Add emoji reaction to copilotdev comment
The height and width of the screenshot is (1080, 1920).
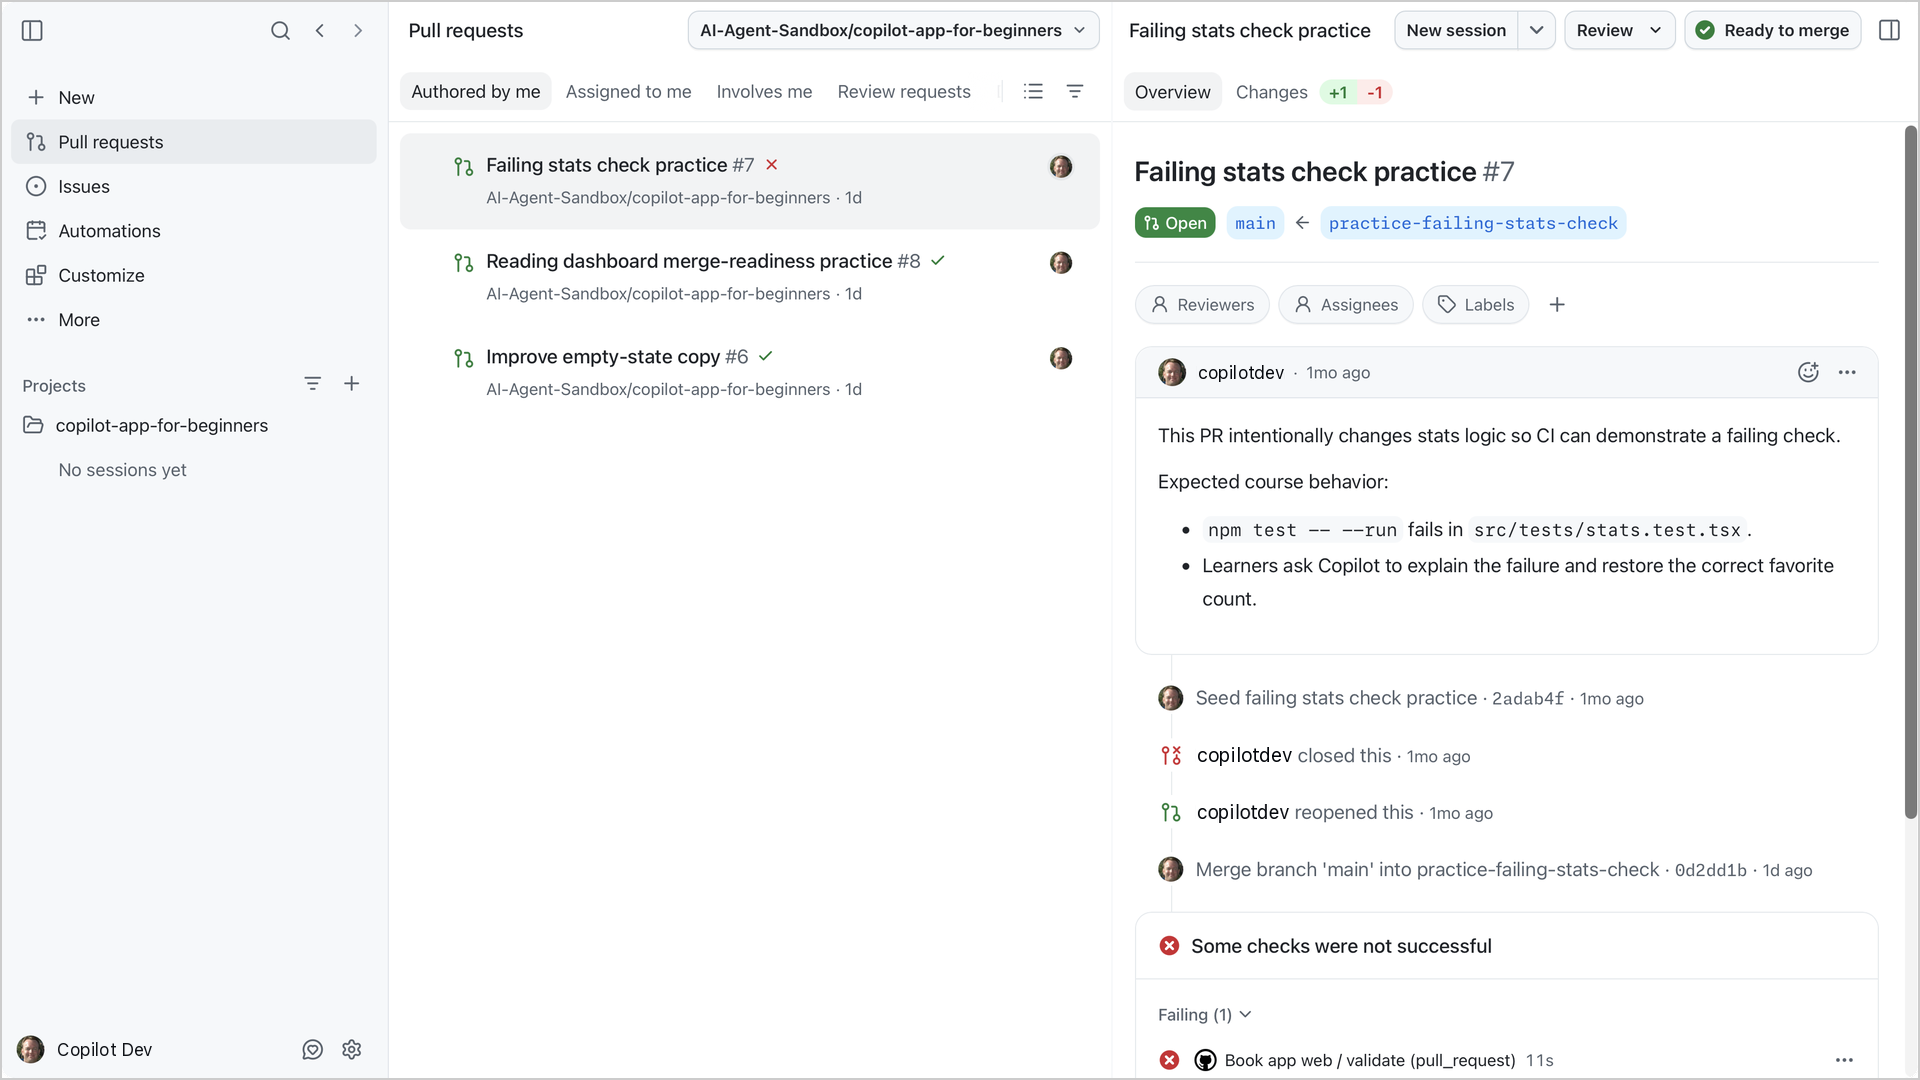1808,372
